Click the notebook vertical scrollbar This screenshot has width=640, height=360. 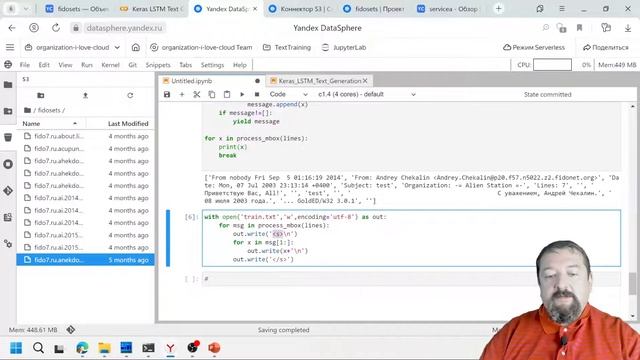(632, 283)
